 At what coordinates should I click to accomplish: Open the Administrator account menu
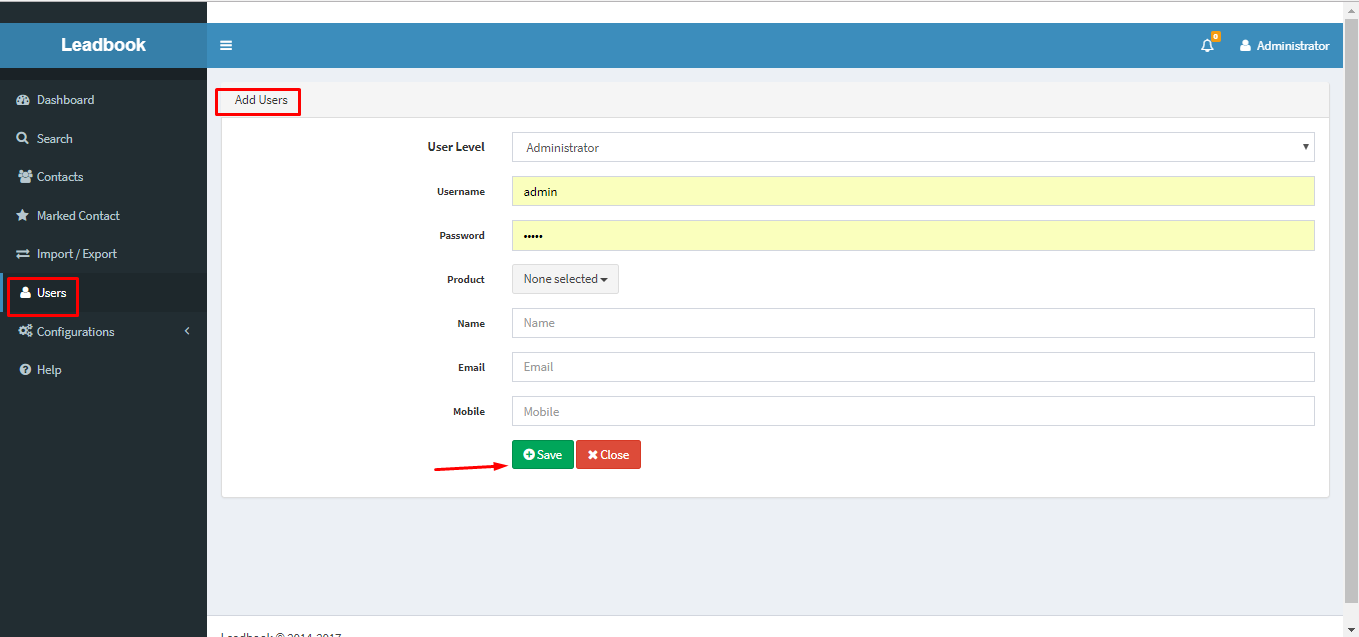pyautogui.click(x=1284, y=46)
